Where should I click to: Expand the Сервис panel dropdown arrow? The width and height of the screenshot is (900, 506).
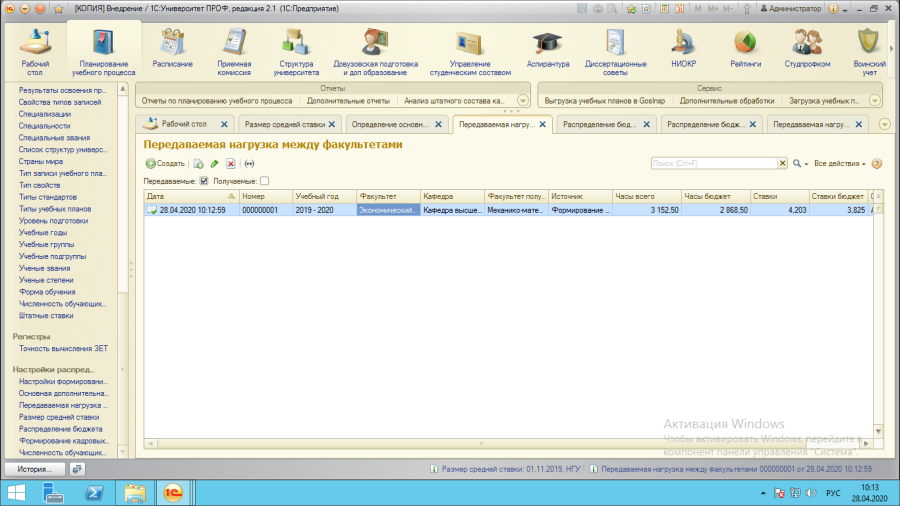click(x=874, y=100)
